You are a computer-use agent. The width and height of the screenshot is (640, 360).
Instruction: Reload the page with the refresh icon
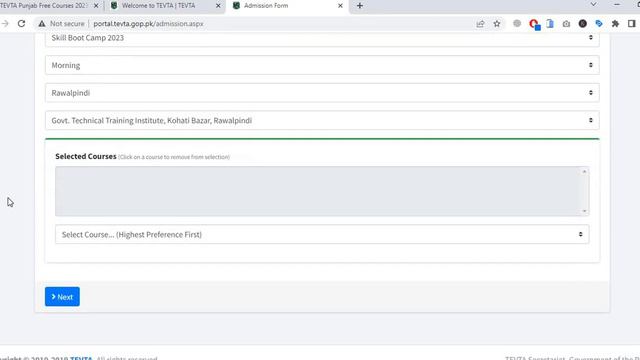pos(21,24)
